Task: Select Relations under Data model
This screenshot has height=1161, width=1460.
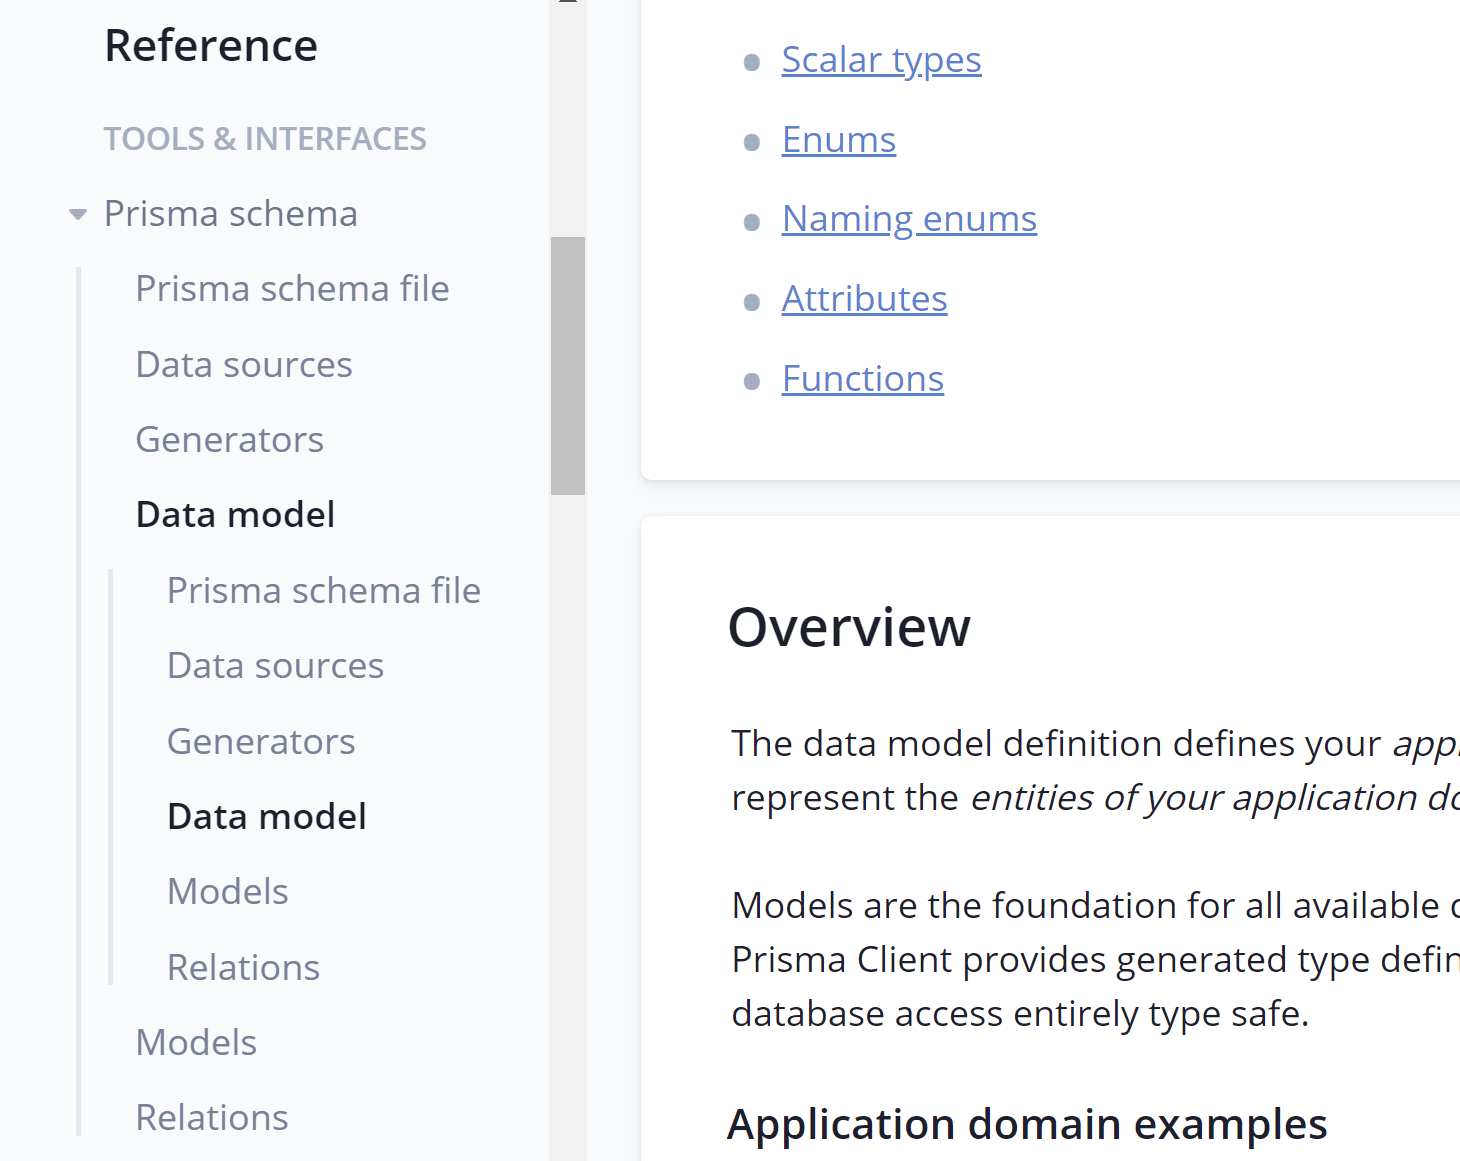Action: click(243, 967)
